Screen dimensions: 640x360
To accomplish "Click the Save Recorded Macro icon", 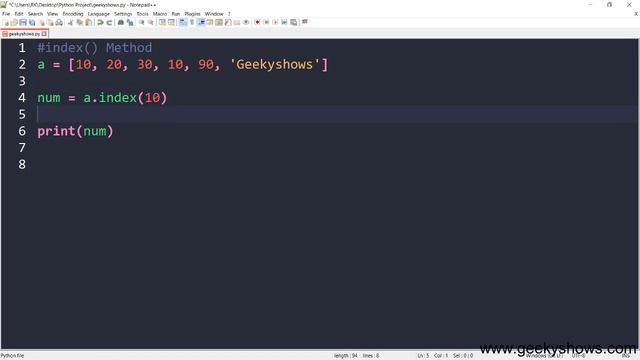I will (293, 22).
